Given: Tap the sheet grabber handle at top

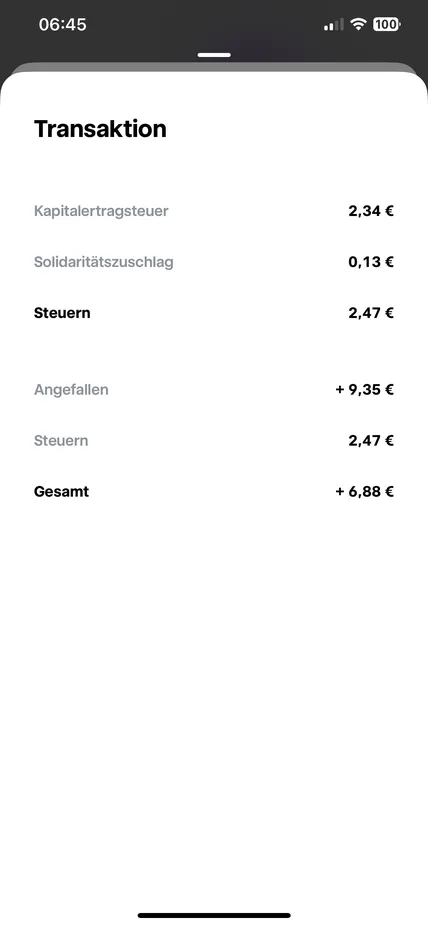Looking at the screenshot, I should click(x=214, y=55).
